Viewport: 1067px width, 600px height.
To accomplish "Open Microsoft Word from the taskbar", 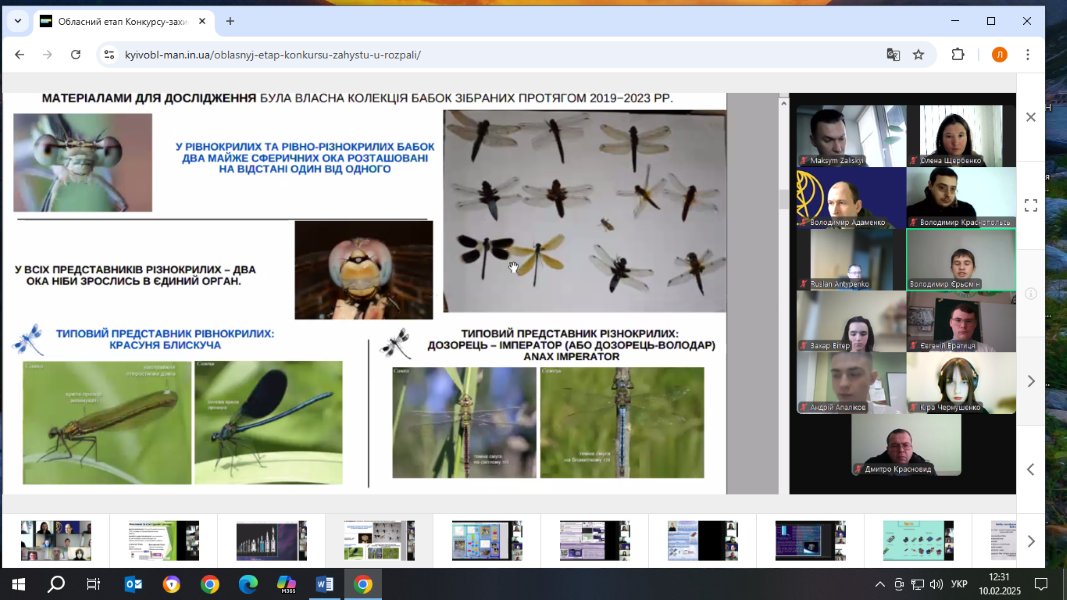I will [324, 584].
